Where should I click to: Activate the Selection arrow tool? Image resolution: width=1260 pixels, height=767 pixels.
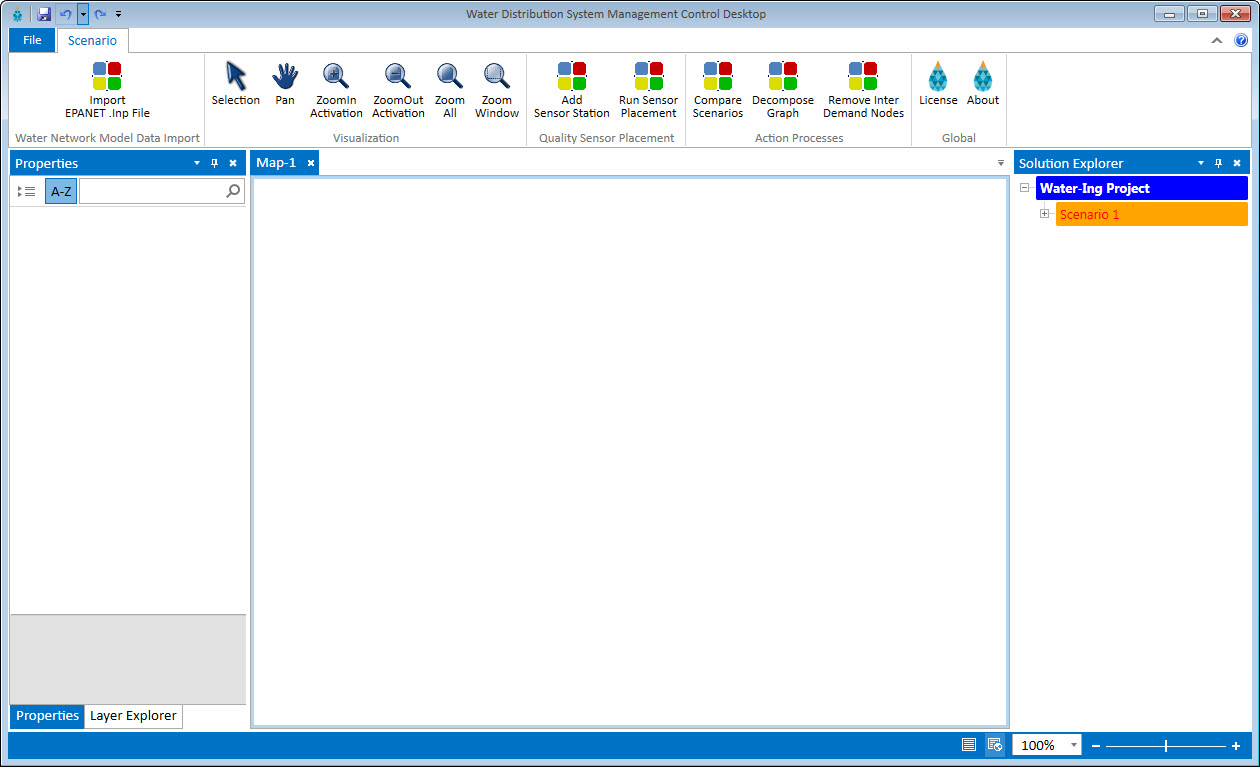click(x=236, y=77)
